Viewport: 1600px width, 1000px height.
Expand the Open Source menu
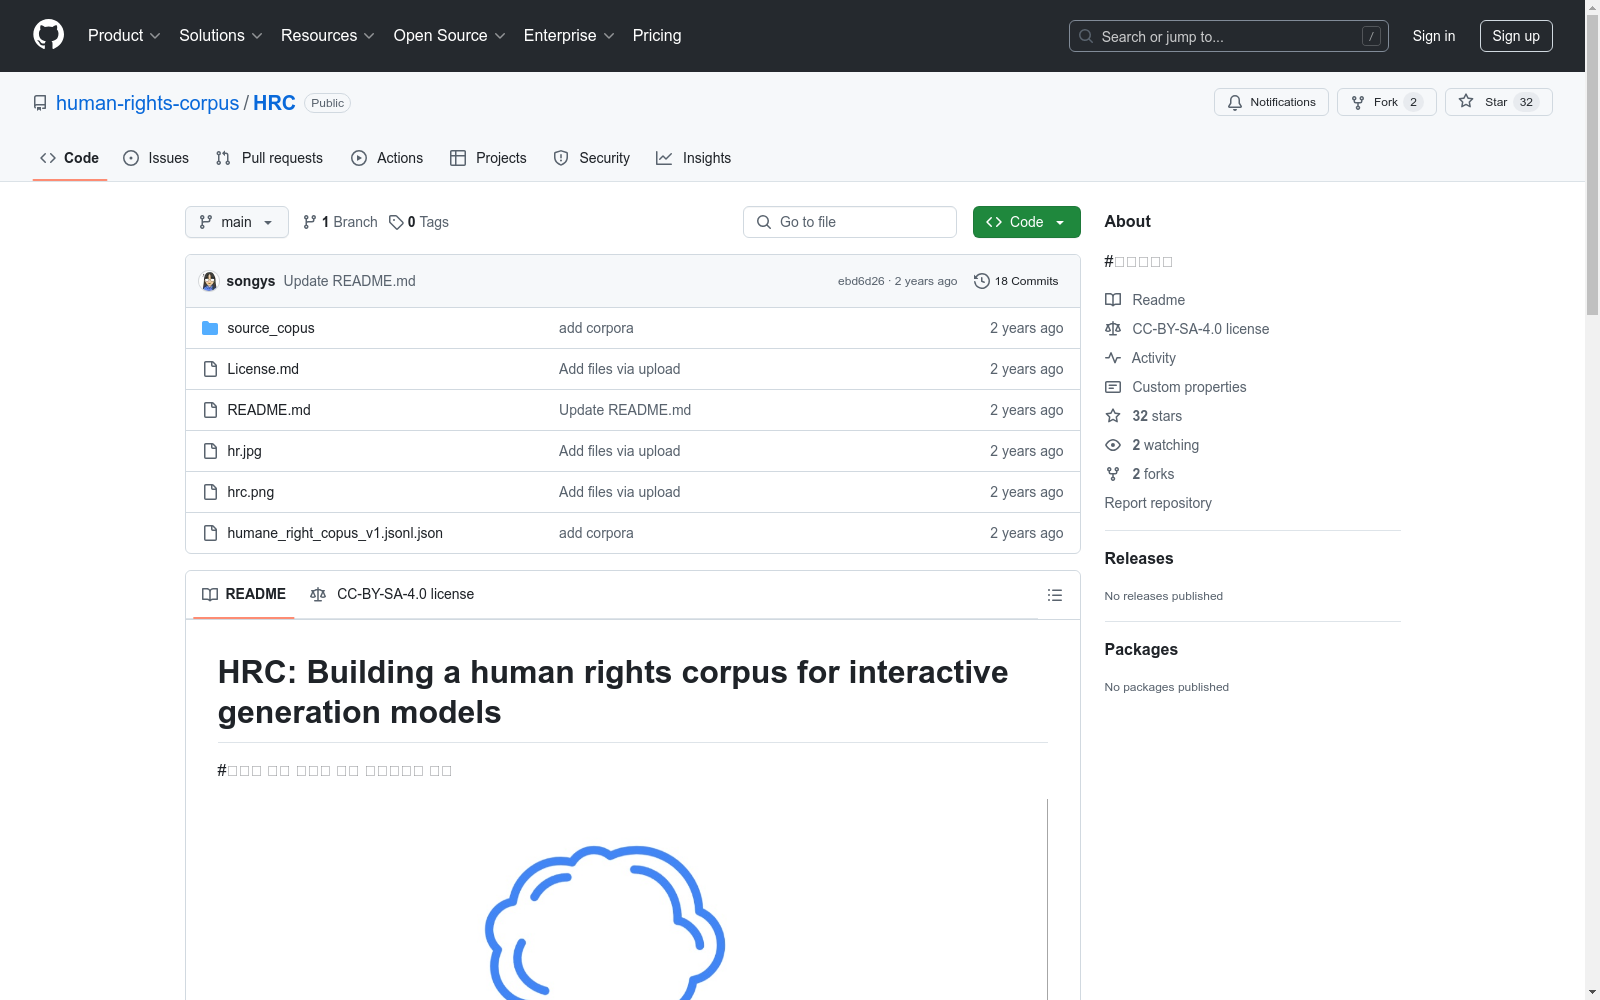tap(450, 35)
